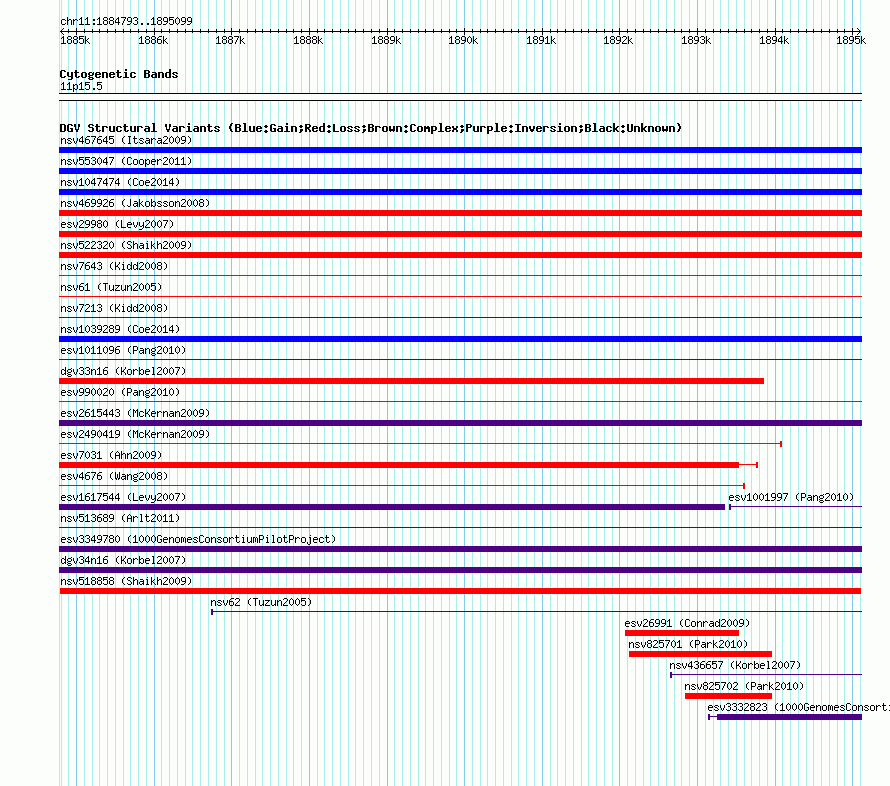
Task: Click the nsv1047474 (Coe2014) label
Action: tap(120, 182)
